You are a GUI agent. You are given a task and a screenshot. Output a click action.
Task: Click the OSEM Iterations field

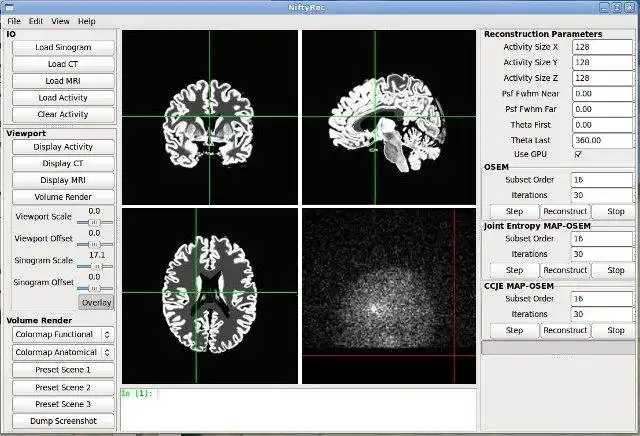click(x=602, y=195)
